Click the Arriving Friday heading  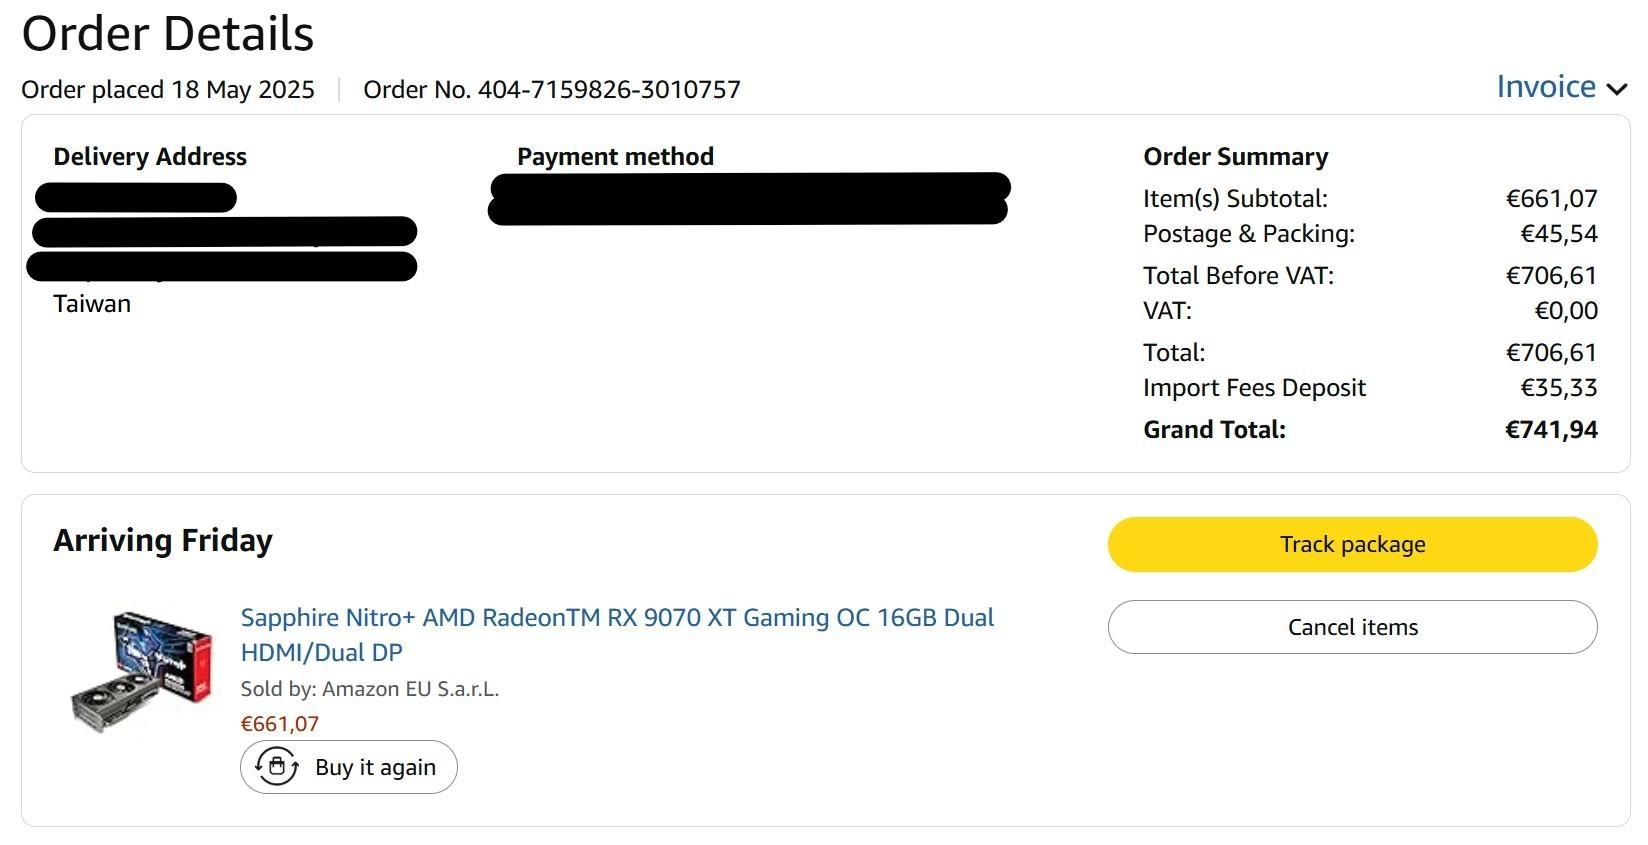coord(163,541)
